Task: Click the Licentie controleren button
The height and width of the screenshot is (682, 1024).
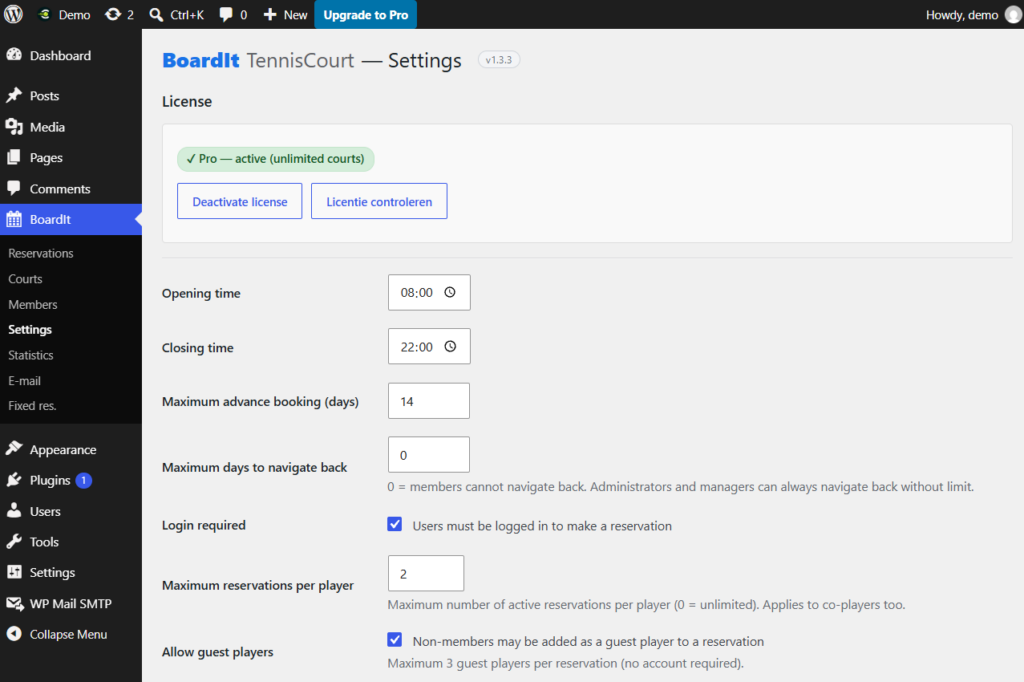Action: click(379, 201)
